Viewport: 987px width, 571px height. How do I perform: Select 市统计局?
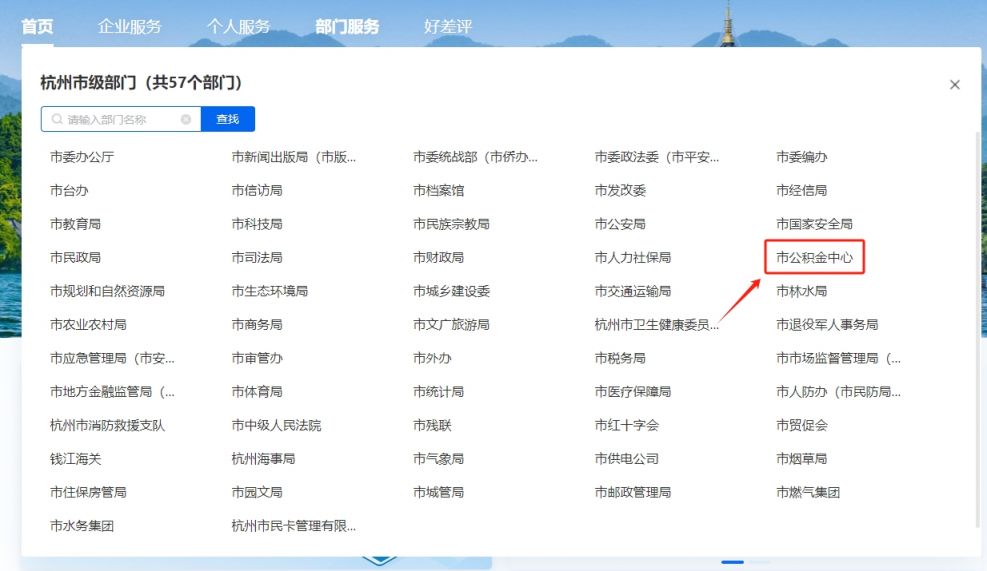[438, 392]
